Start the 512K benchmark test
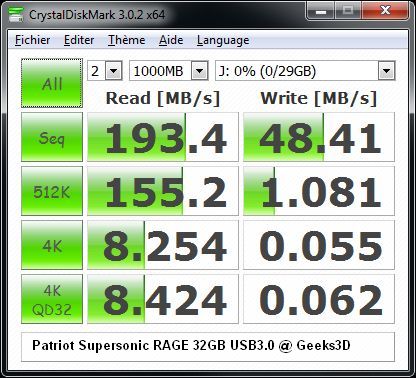This screenshot has width=416, height=378. tap(52, 191)
